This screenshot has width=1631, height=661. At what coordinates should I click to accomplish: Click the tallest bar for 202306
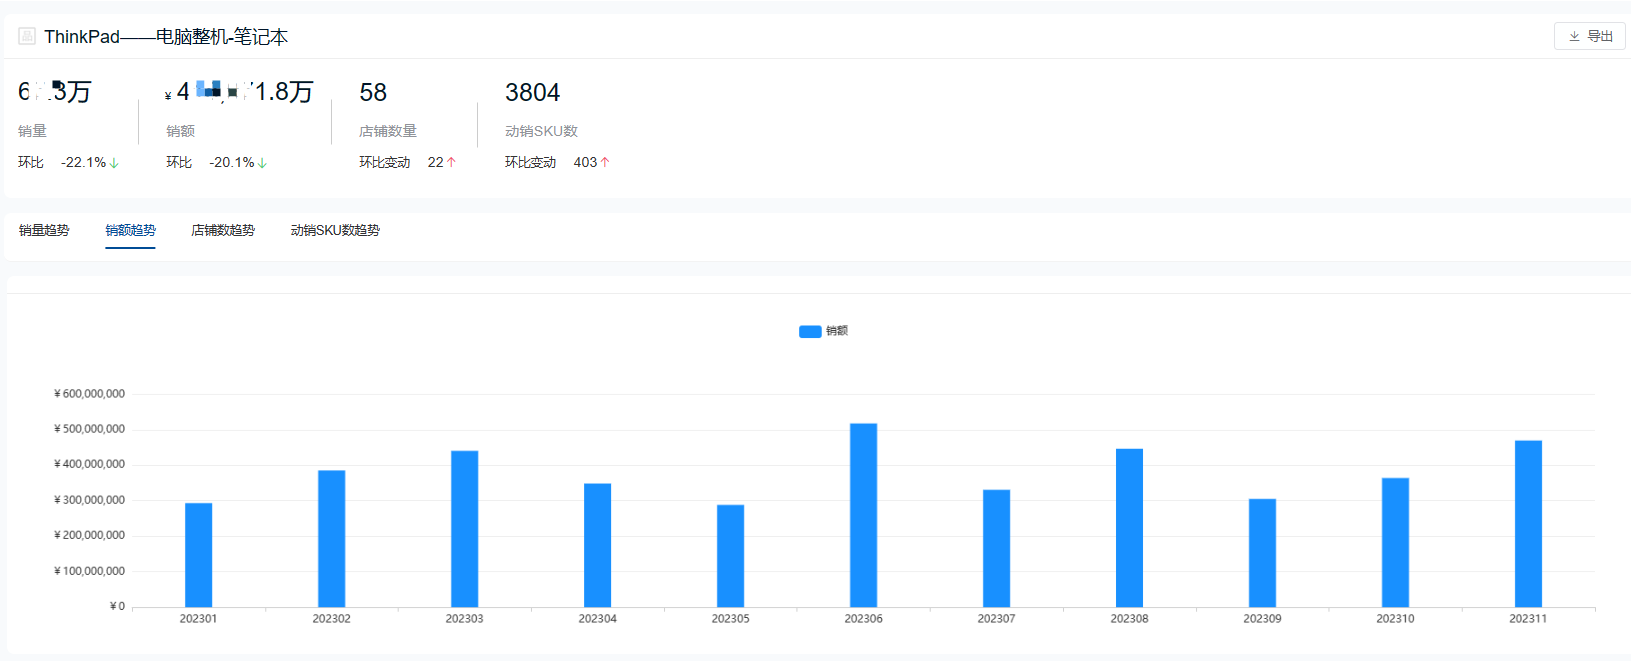click(863, 515)
